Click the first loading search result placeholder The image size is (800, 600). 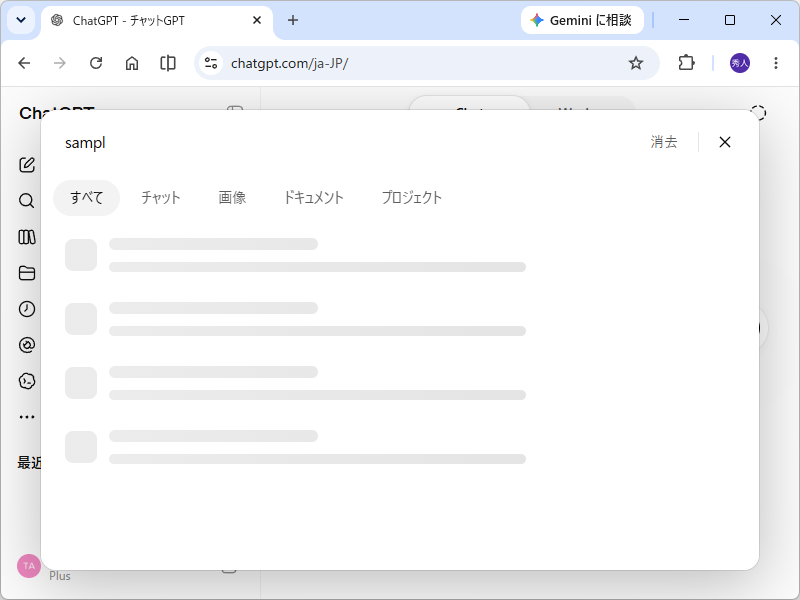(295, 255)
